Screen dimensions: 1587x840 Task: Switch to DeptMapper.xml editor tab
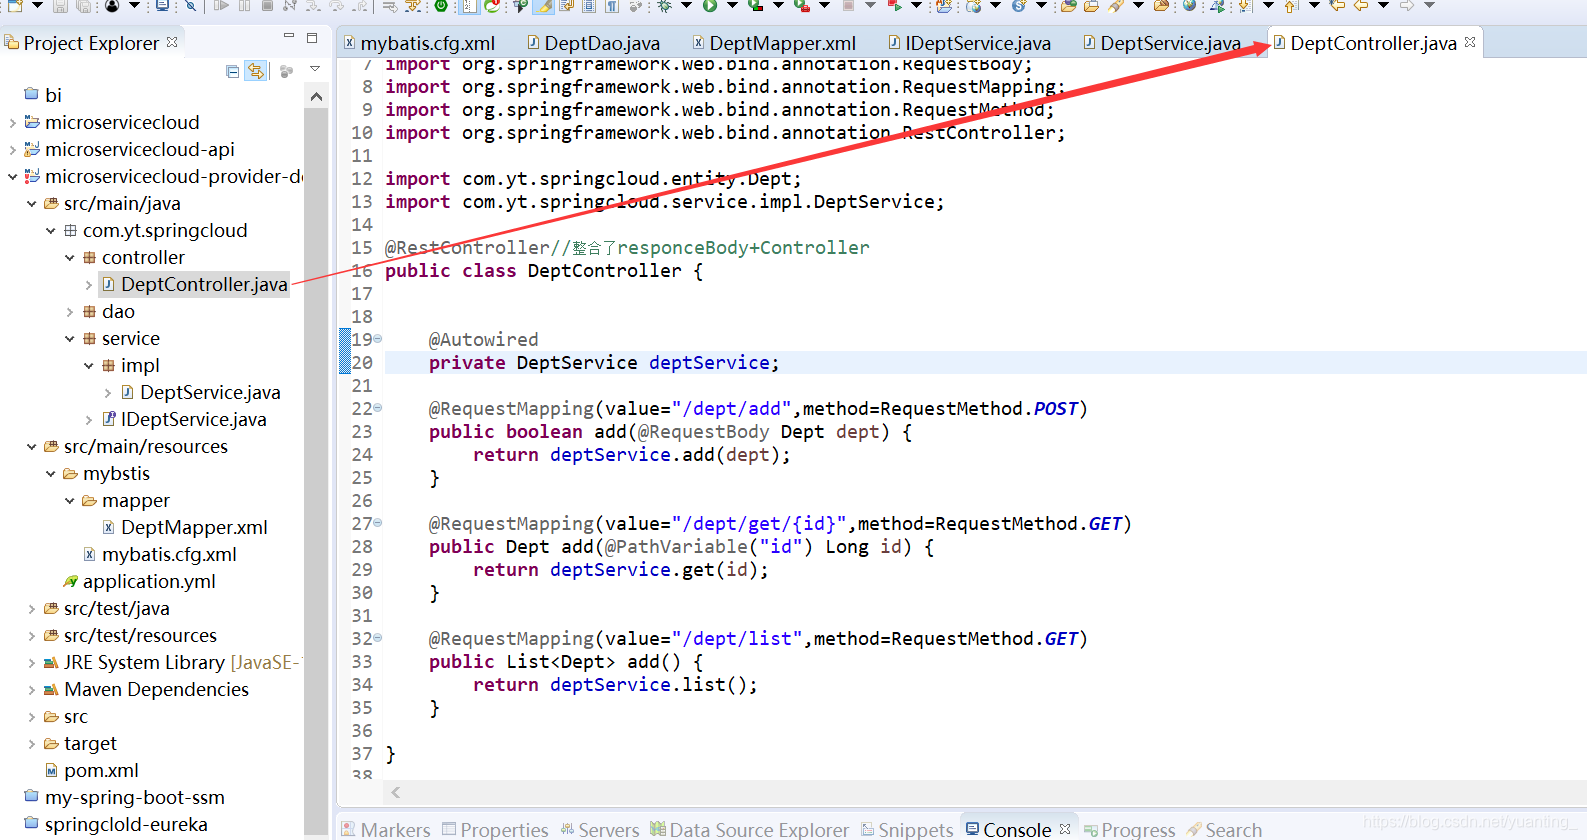pos(775,43)
